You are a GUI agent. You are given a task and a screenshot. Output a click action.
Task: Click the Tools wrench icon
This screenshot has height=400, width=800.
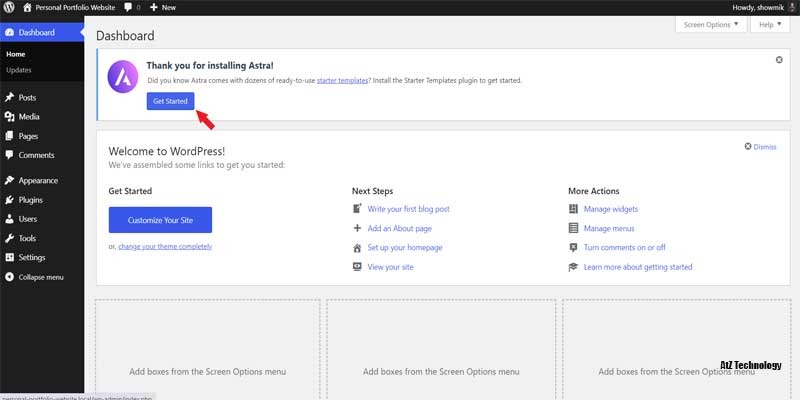(x=9, y=238)
